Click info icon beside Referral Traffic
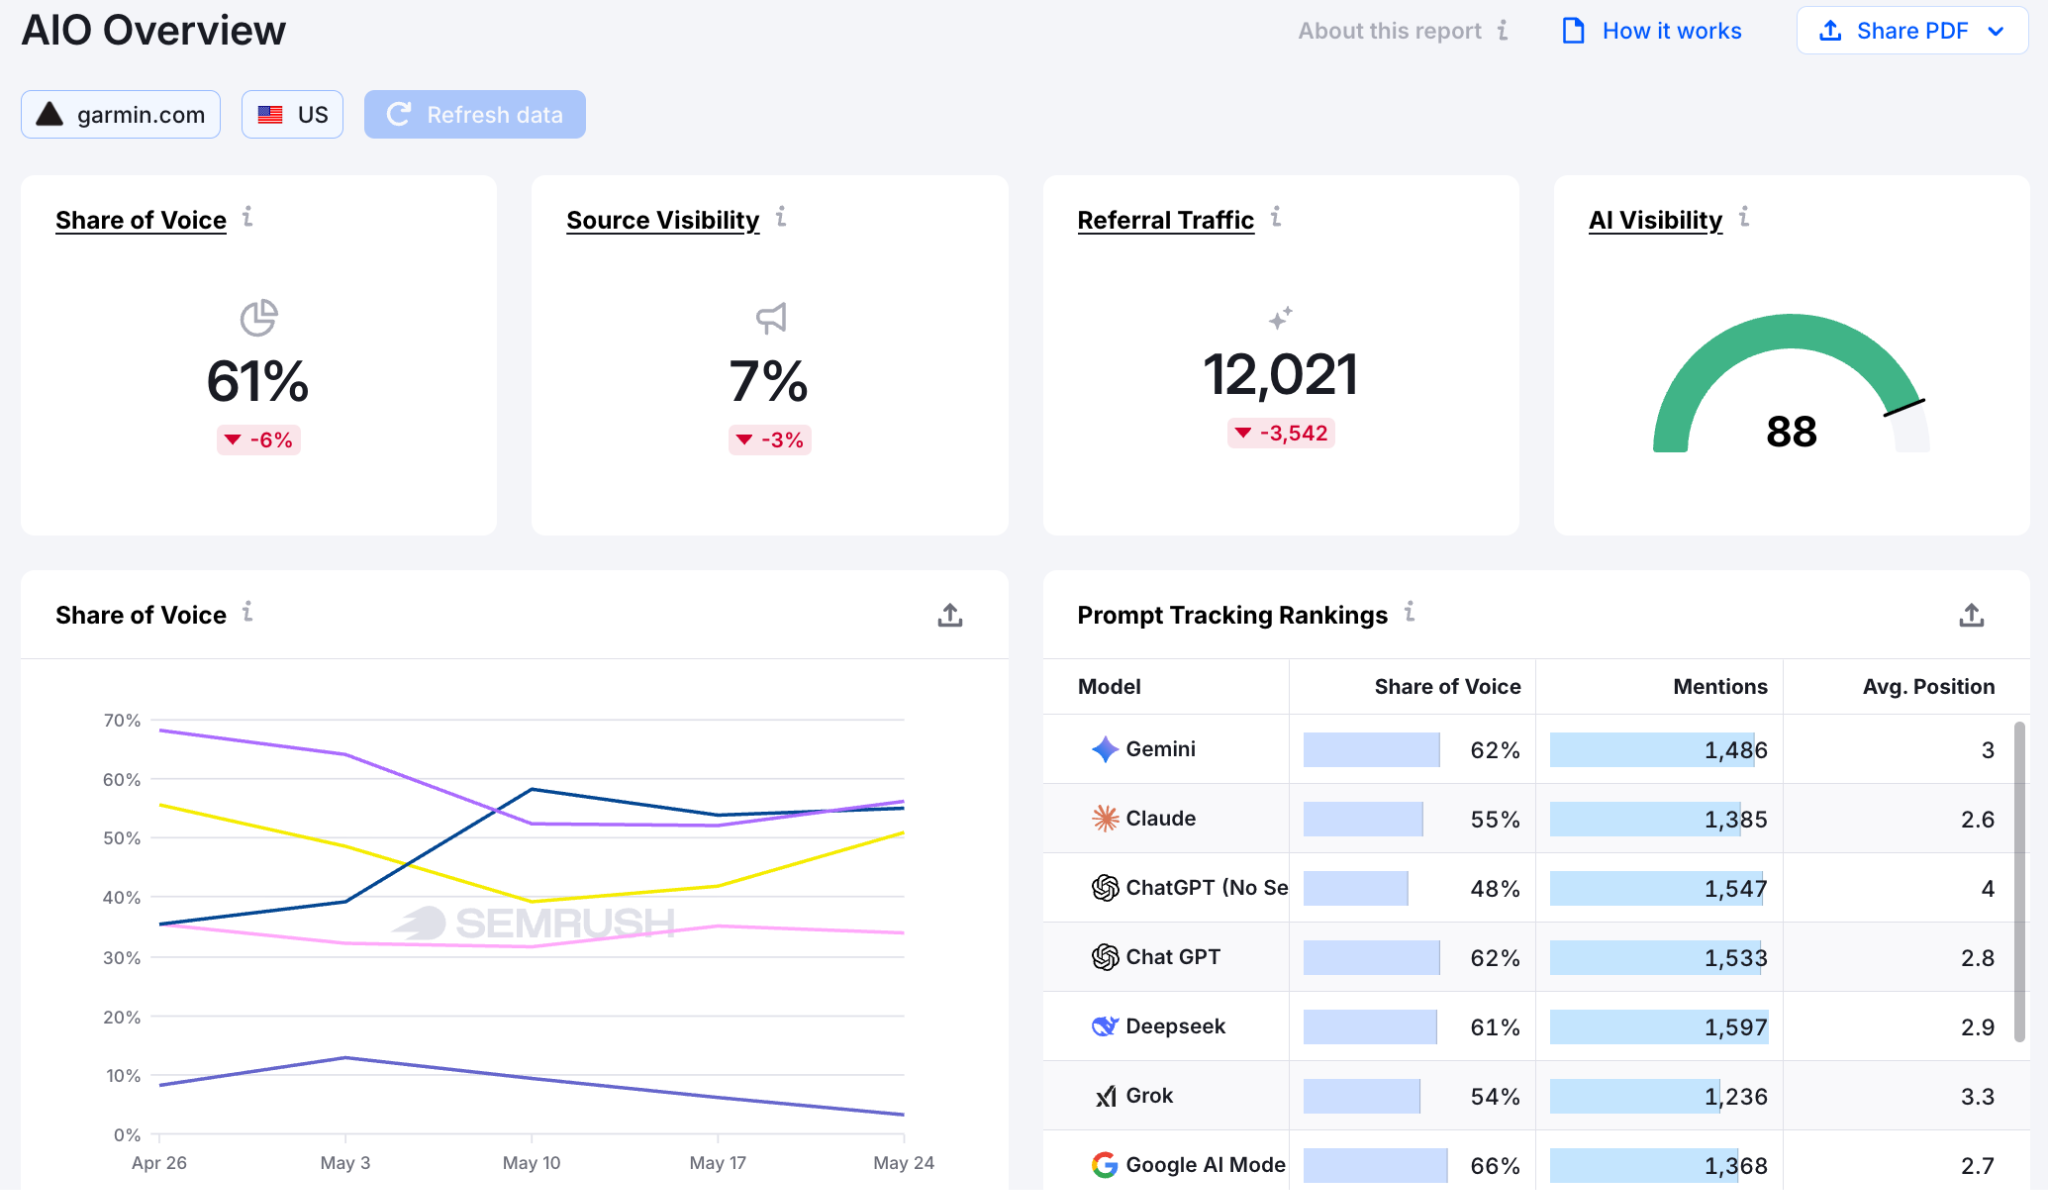2048x1190 pixels. point(1276,216)
